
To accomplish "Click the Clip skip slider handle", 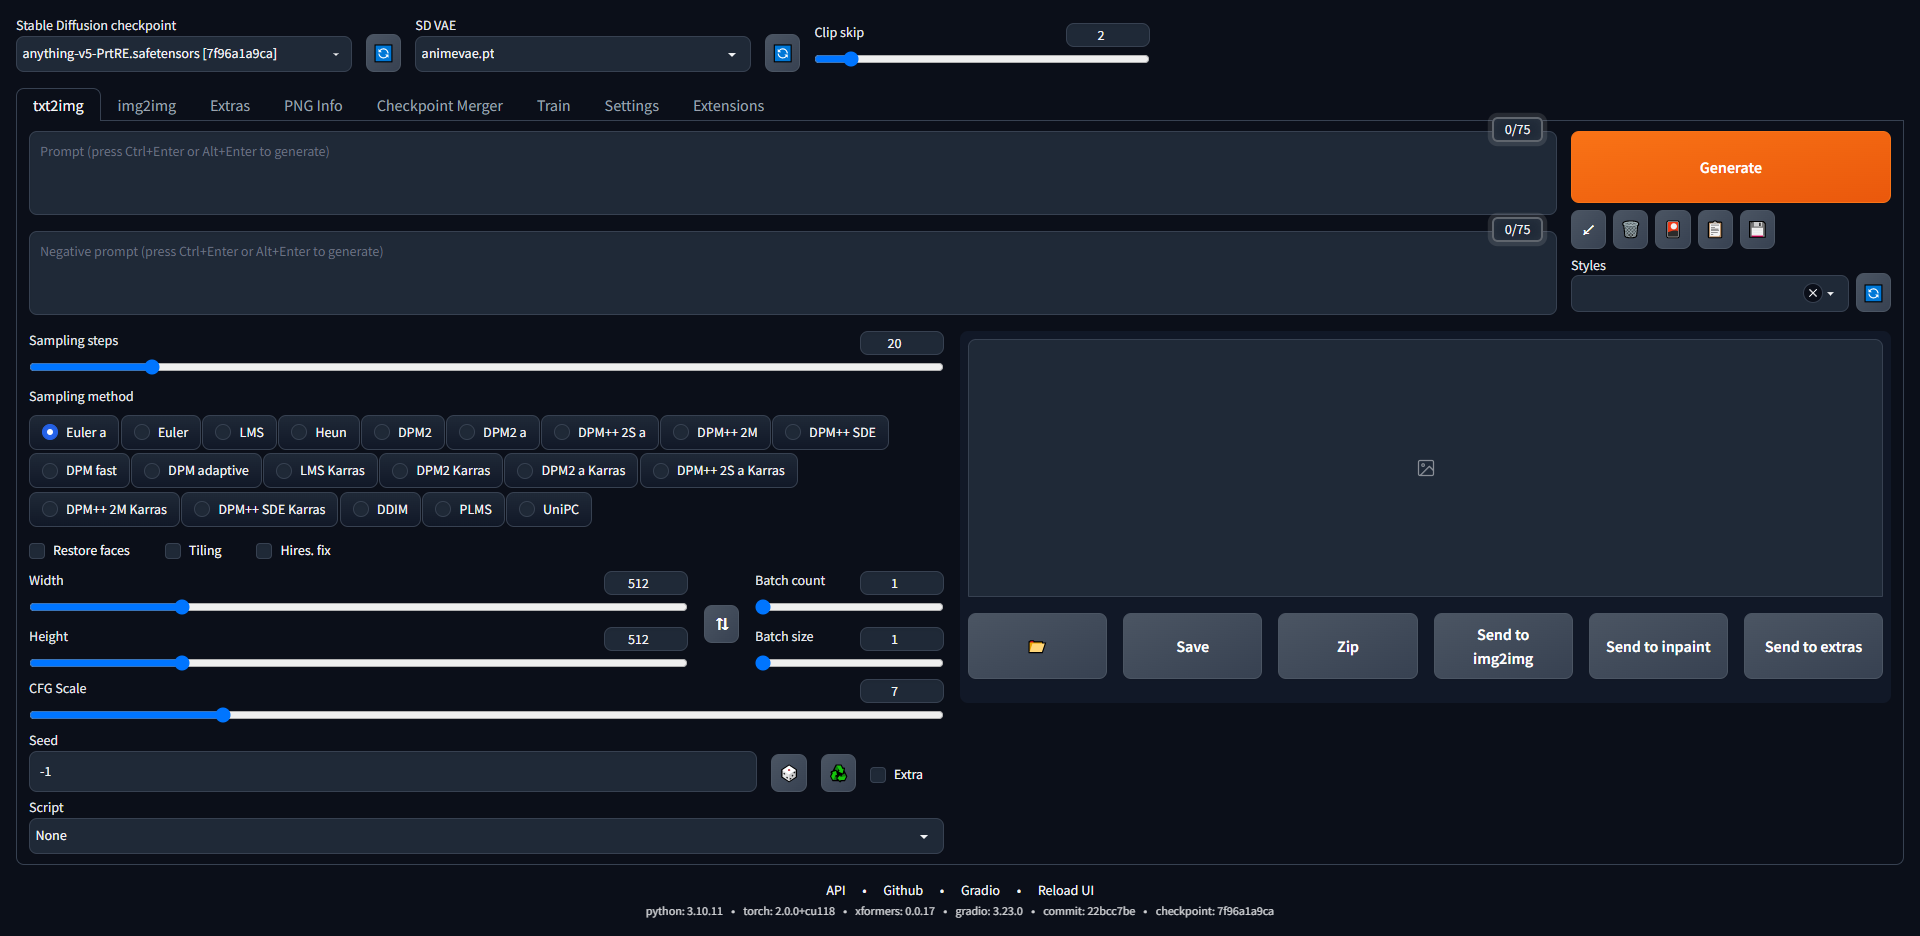I will [x=851, y=59].
